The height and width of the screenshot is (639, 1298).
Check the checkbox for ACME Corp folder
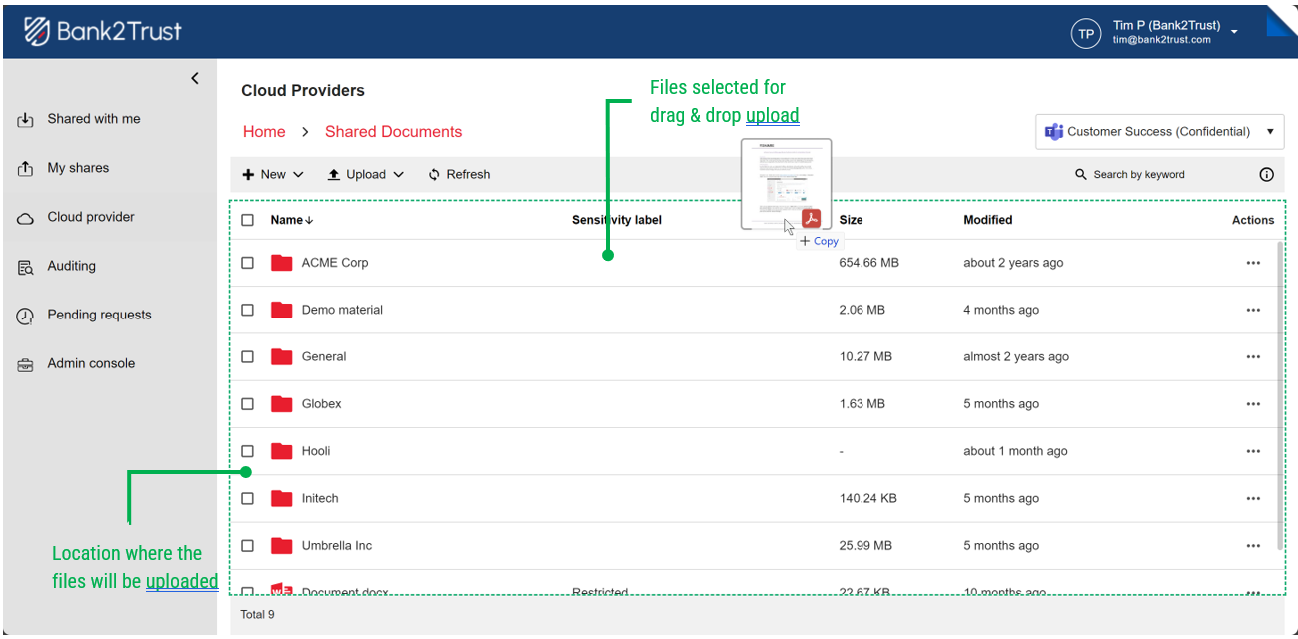[x=247, y=262]
